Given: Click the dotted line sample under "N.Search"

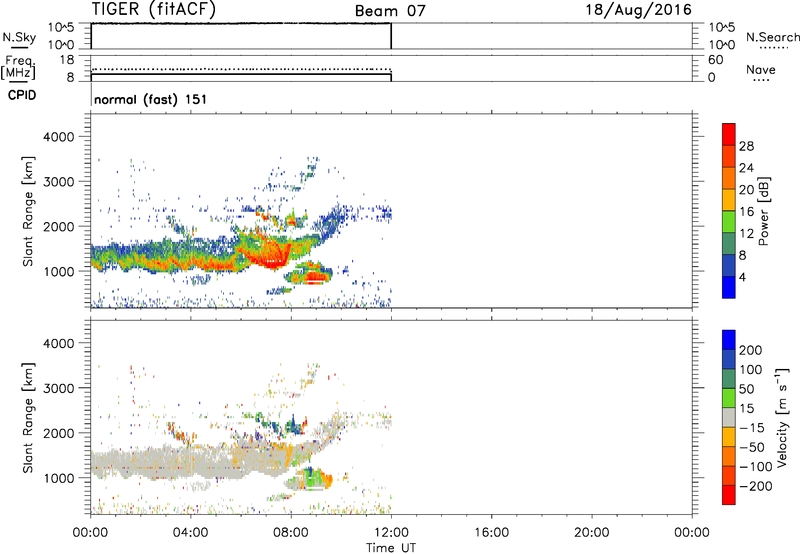Looking at the screenshot, I should (x=774, y=48).
